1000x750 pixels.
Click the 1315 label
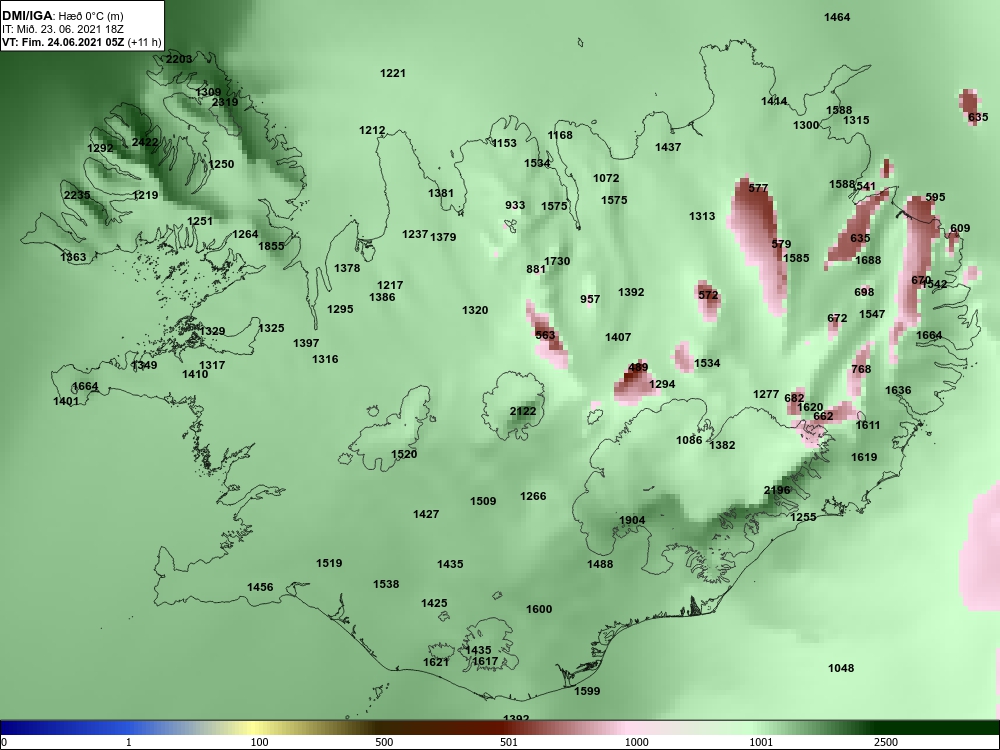click(856, 120)
